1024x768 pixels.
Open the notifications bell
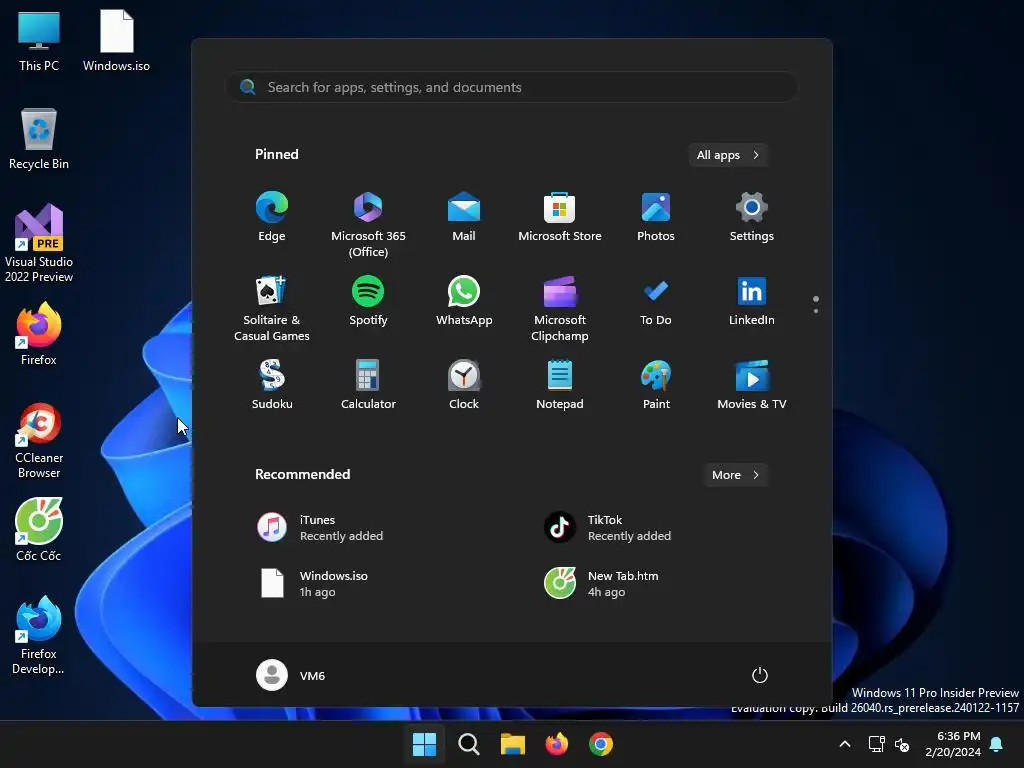997,744
